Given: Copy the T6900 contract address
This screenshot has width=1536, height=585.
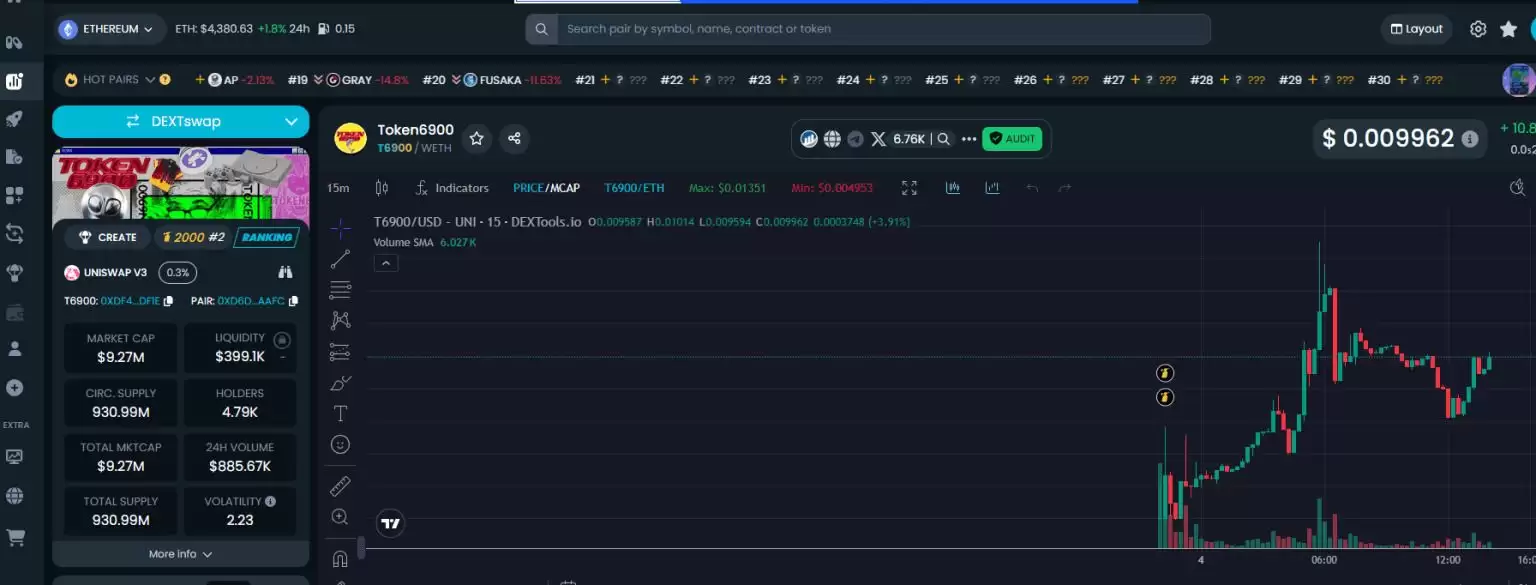Looking at the screenshot, I should [168, 301].
